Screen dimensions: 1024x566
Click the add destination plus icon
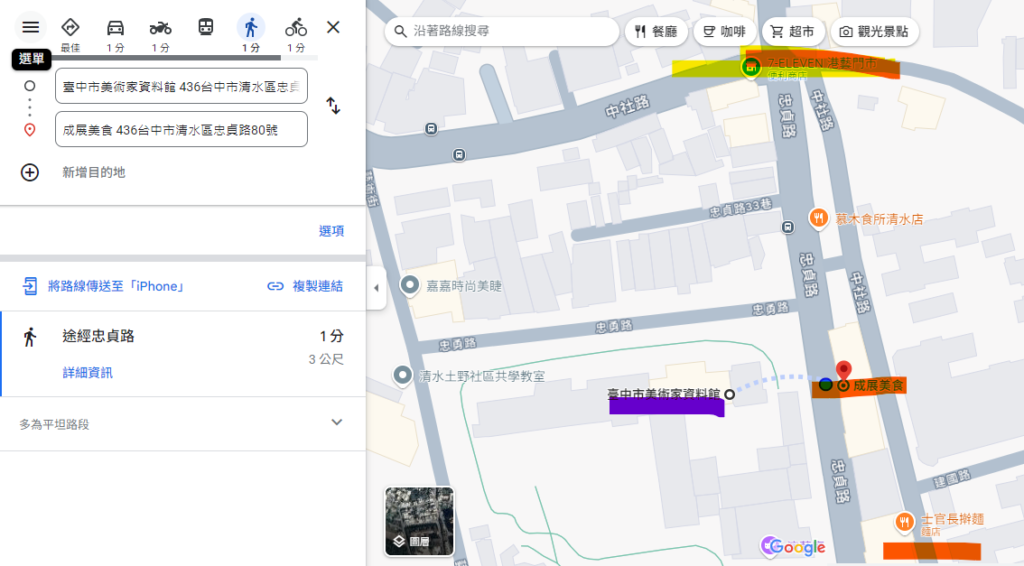click(x=29, y=172)
